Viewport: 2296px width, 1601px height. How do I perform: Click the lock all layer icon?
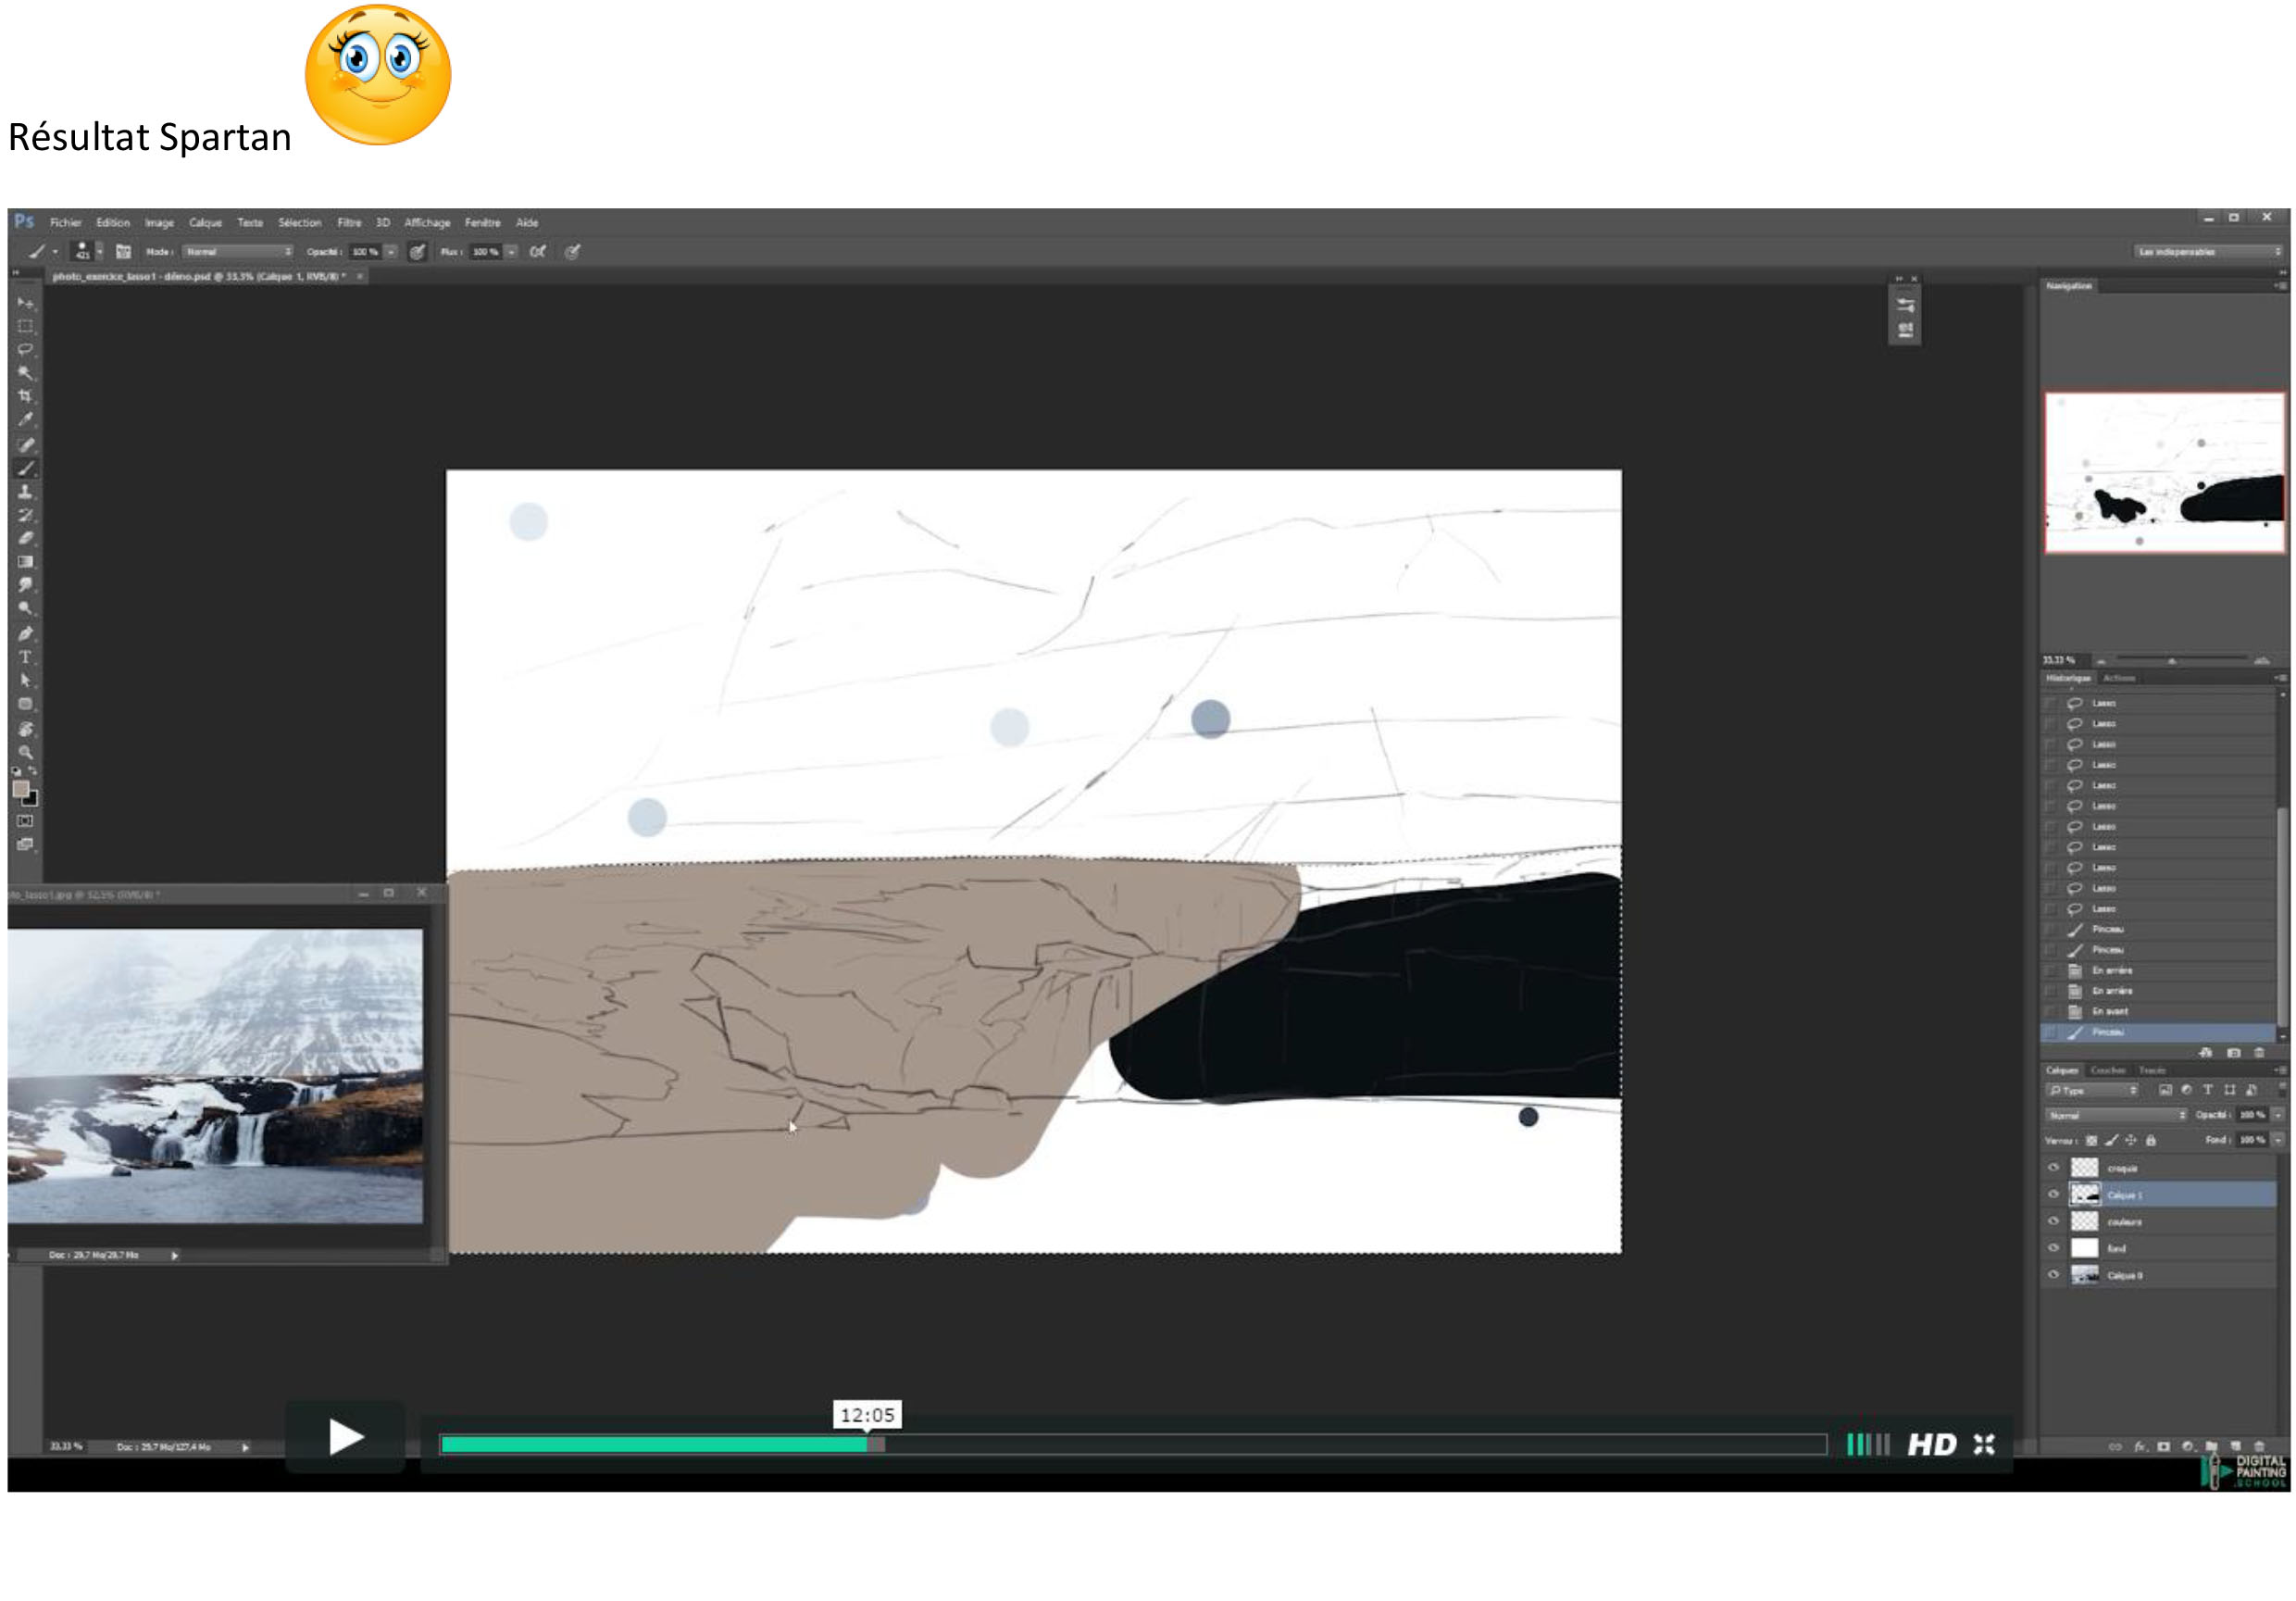coord(2151,1141)
